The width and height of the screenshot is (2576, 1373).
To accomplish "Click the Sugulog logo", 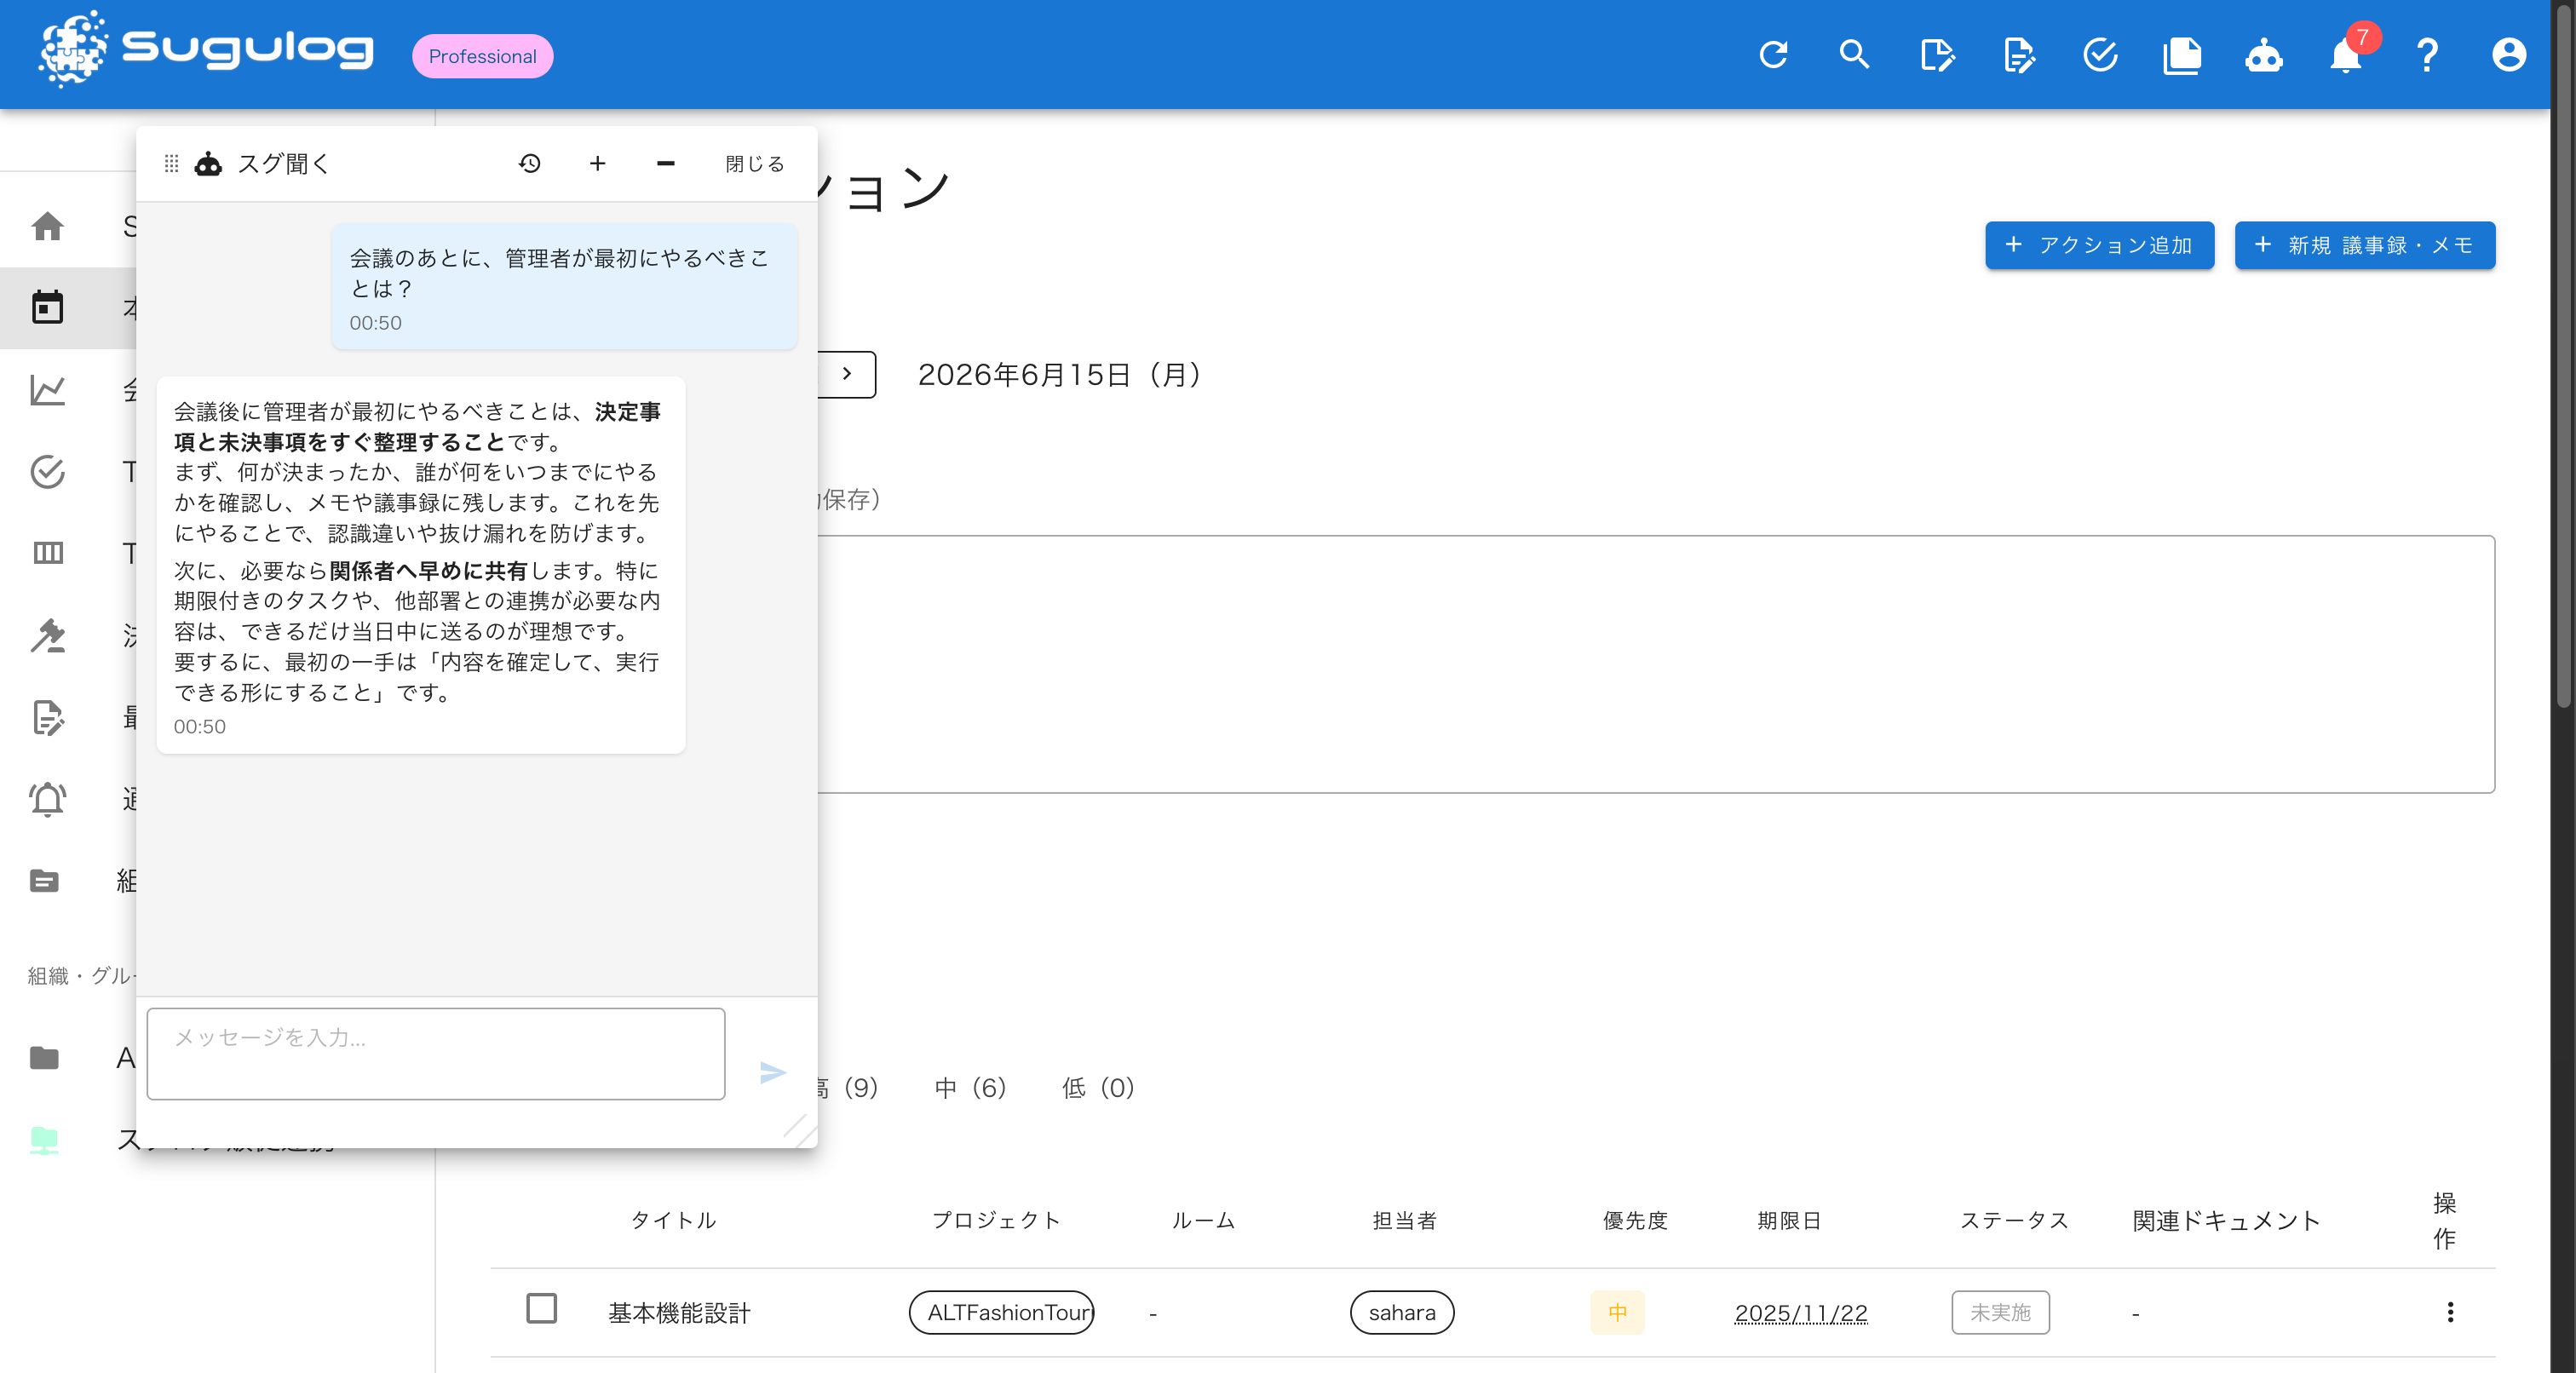I will [205, 50].
